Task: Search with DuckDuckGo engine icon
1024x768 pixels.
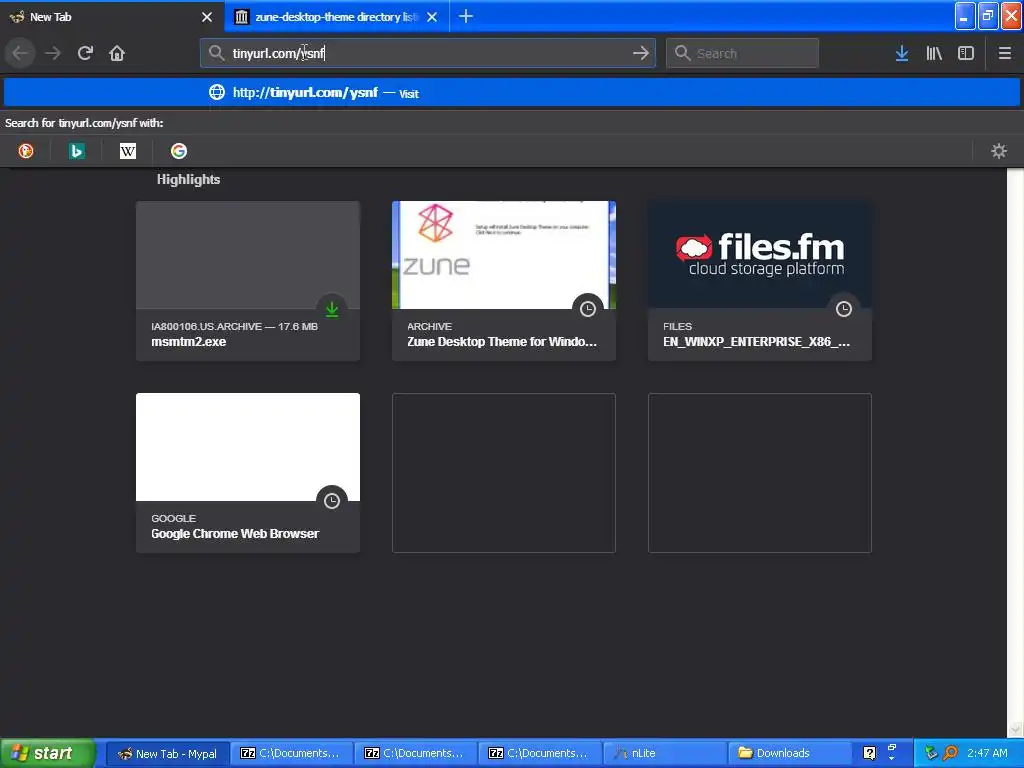Action: 25,152
